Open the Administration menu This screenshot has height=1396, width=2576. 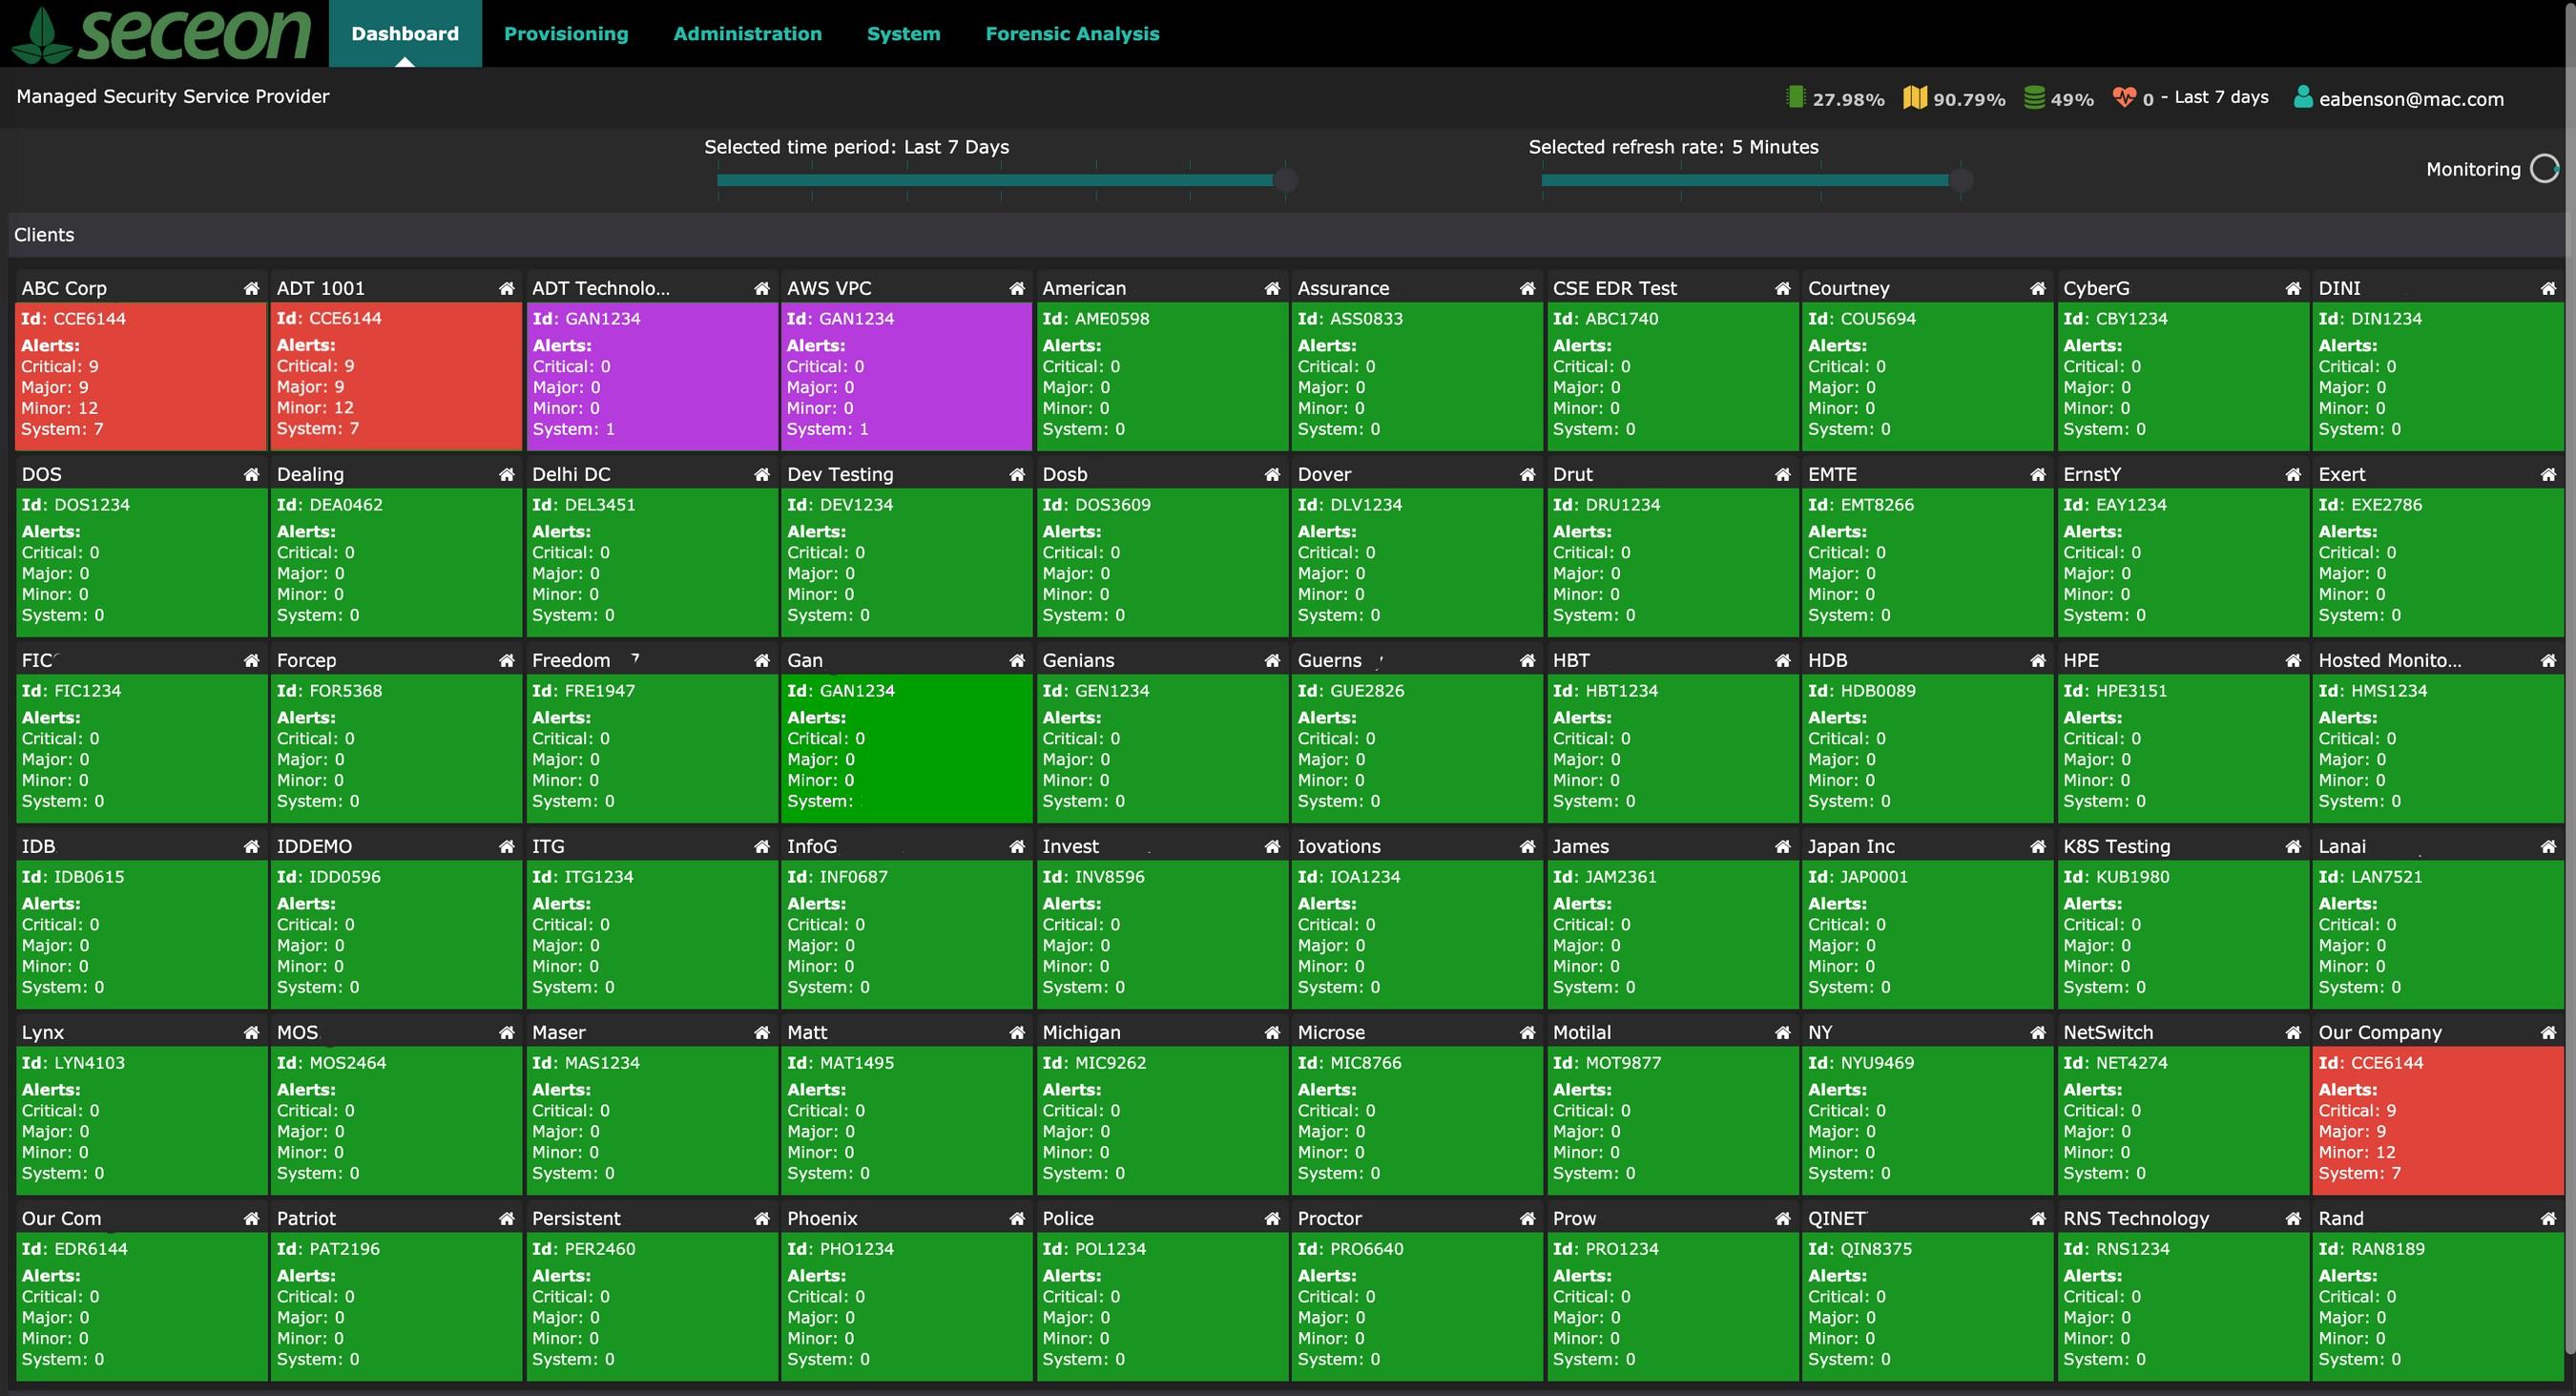click(x=747, y=34)
